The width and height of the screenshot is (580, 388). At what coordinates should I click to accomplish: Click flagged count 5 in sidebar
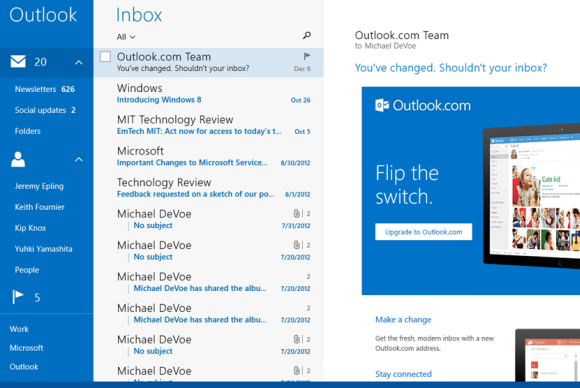point(37,297)
